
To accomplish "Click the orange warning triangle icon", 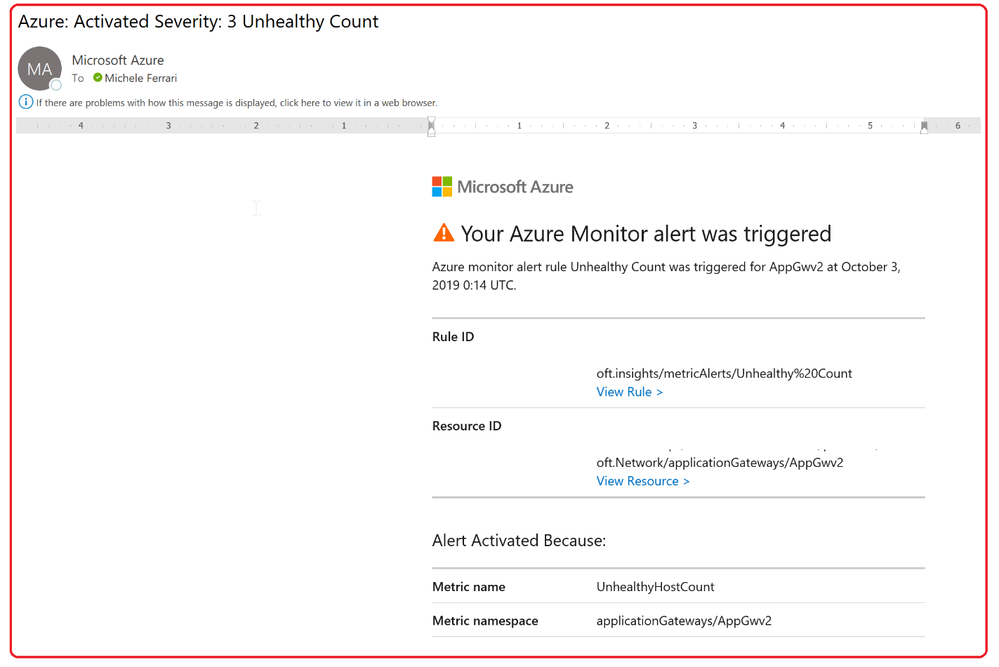I will 443,233.
